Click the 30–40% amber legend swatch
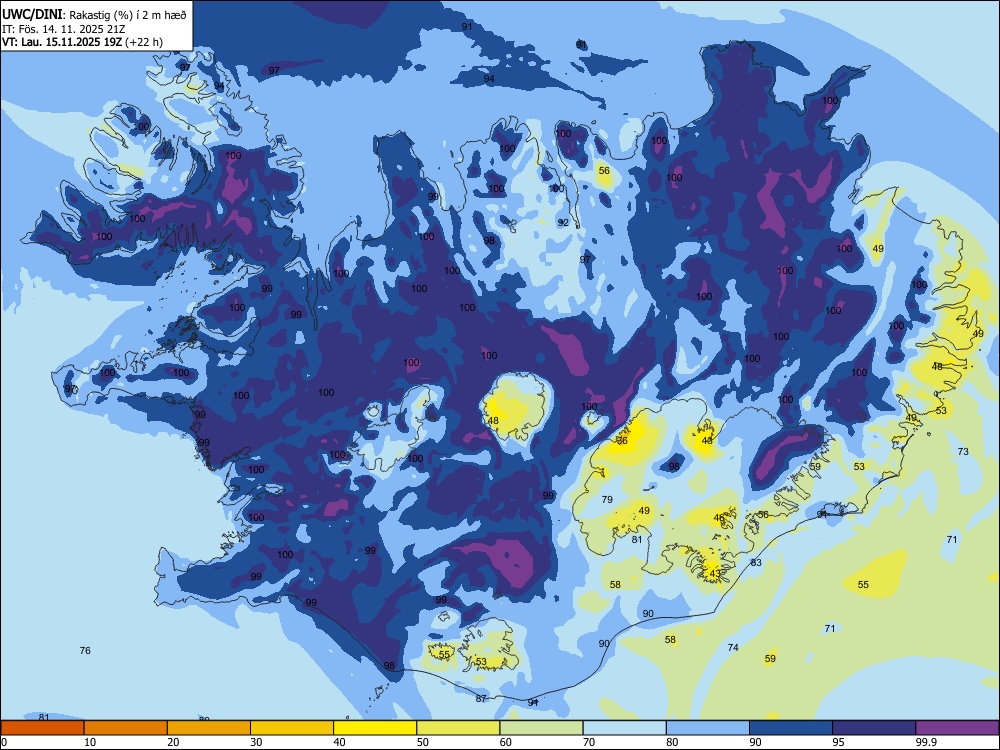 292,728
